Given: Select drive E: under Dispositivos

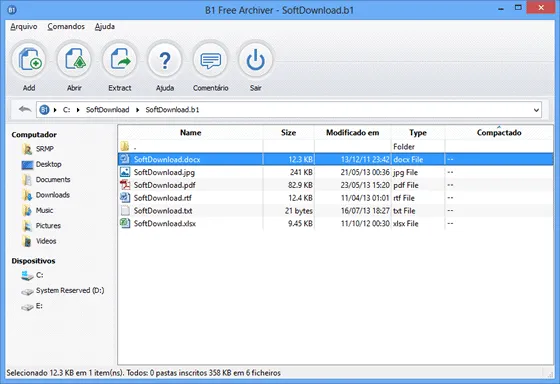Looking at the screenshot, I should pos(32,306).
